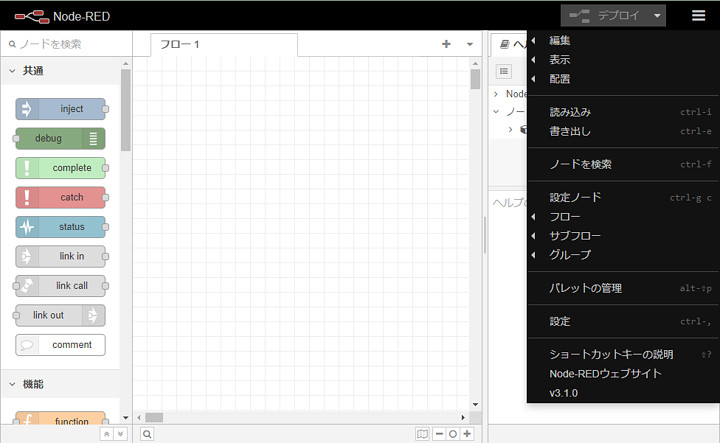
Task: Select the comment node in palette
Action: 61,345
